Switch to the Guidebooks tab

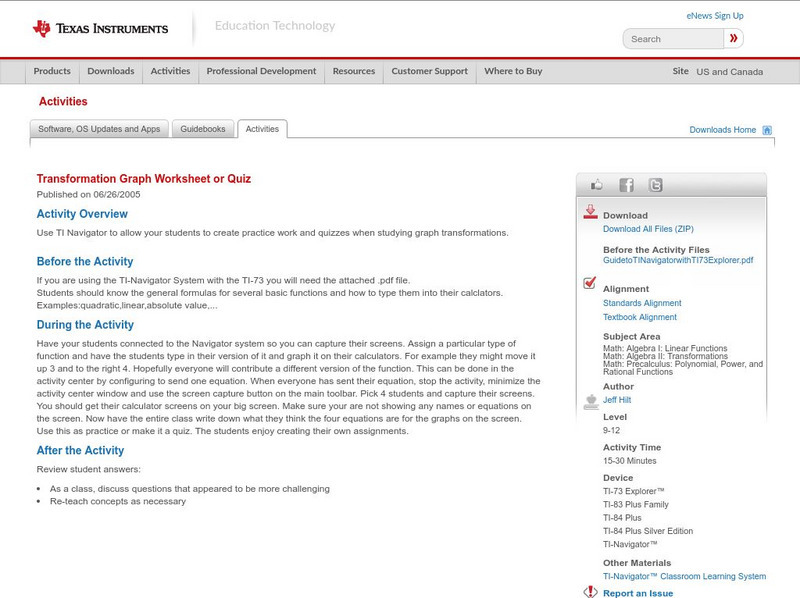tap(203, 129)
